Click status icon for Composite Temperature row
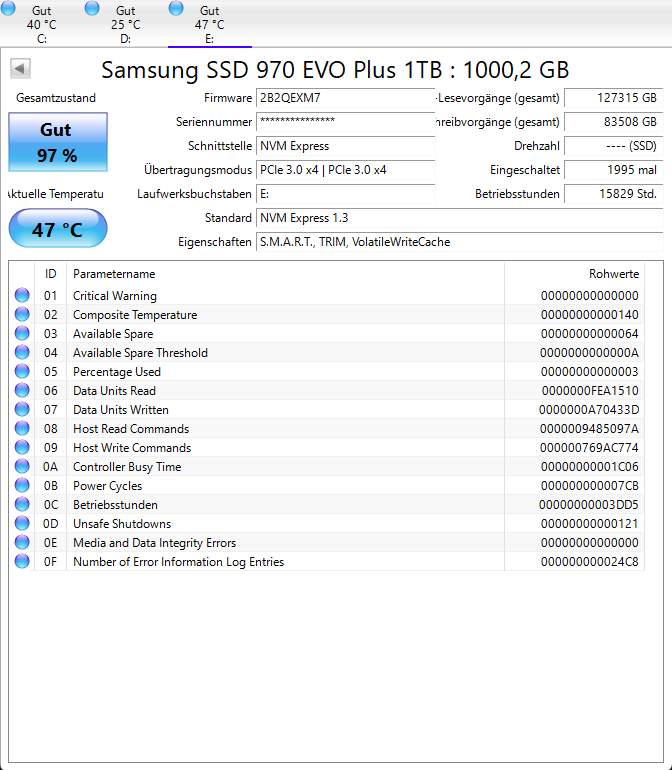The width and height of the screenshot is (672, 770). point(22,314)
